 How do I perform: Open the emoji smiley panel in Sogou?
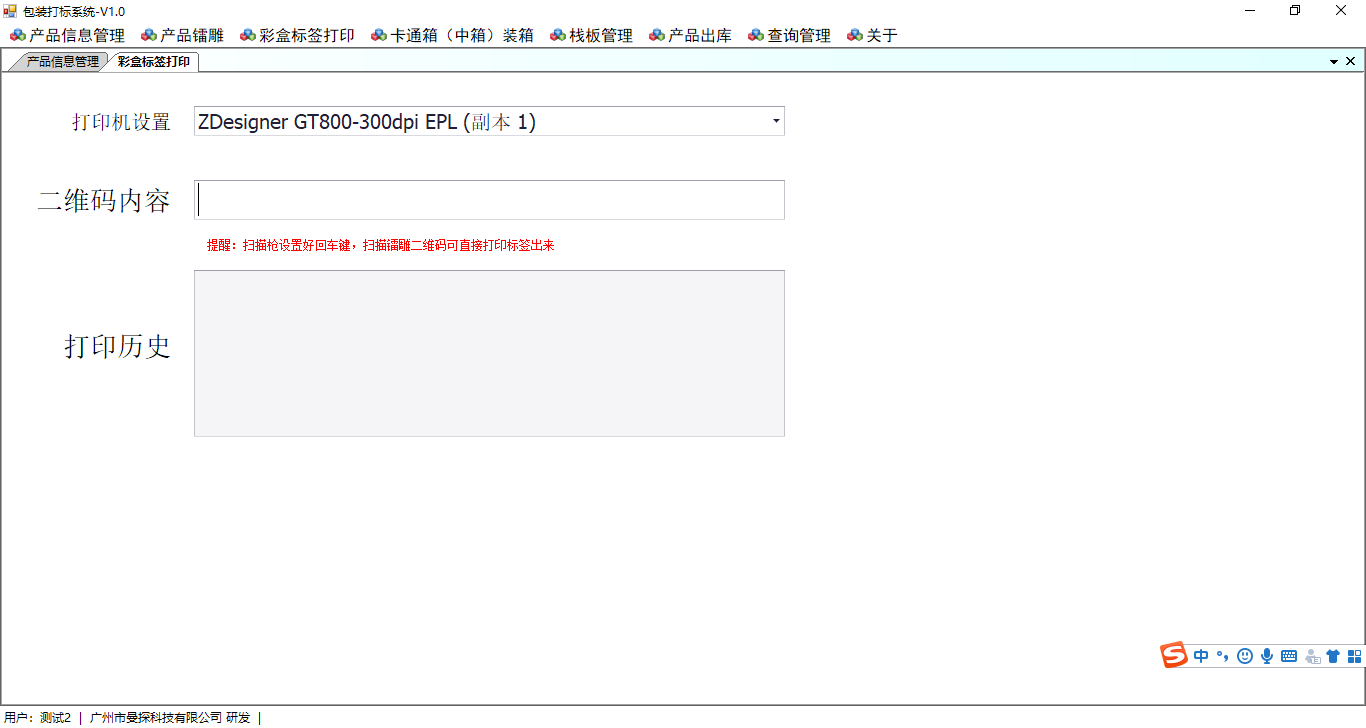[x=1245, y=656]
